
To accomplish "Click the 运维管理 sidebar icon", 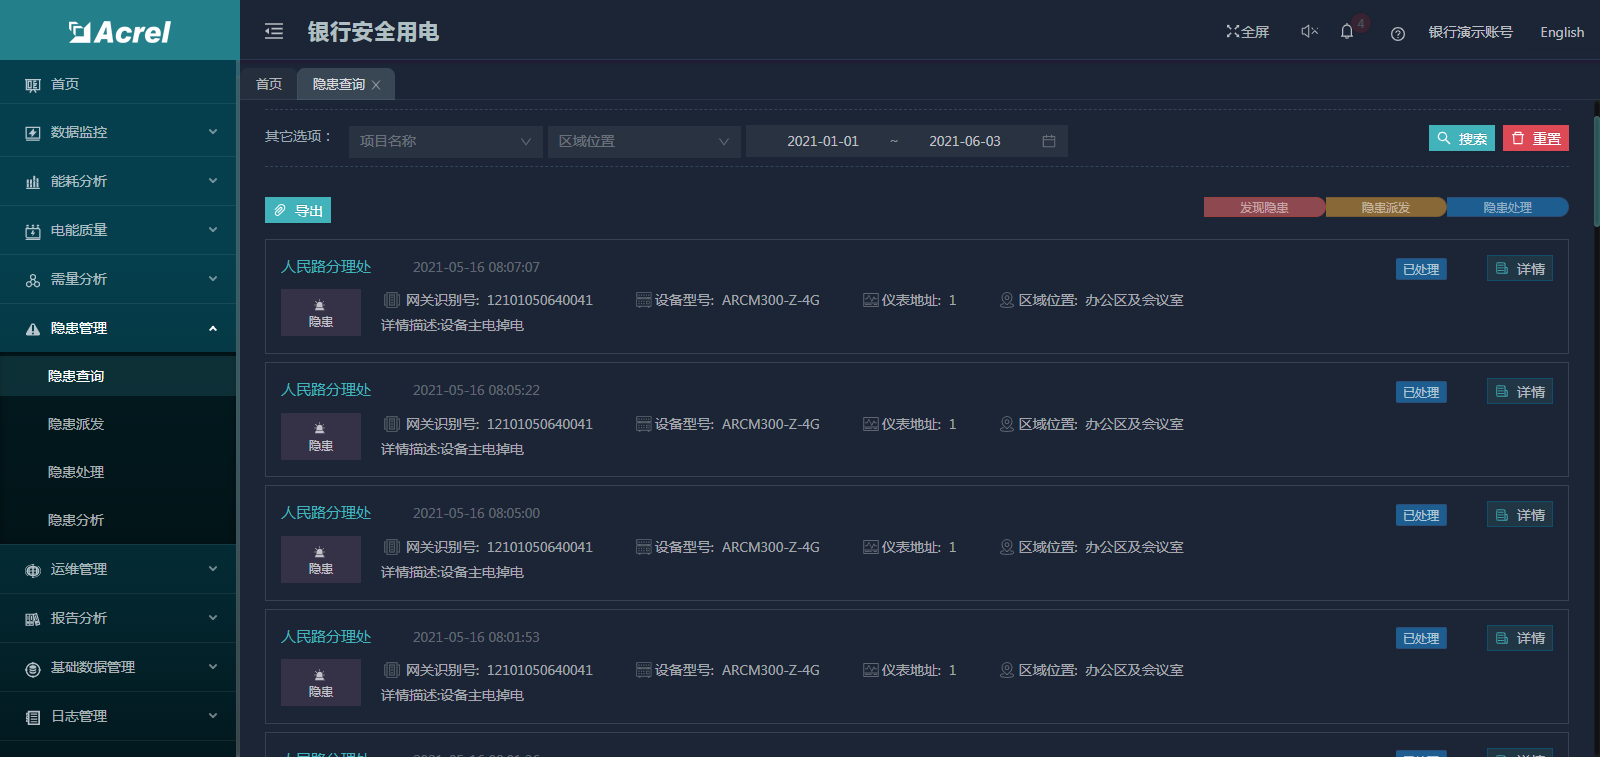I will (x=33, y=570).
